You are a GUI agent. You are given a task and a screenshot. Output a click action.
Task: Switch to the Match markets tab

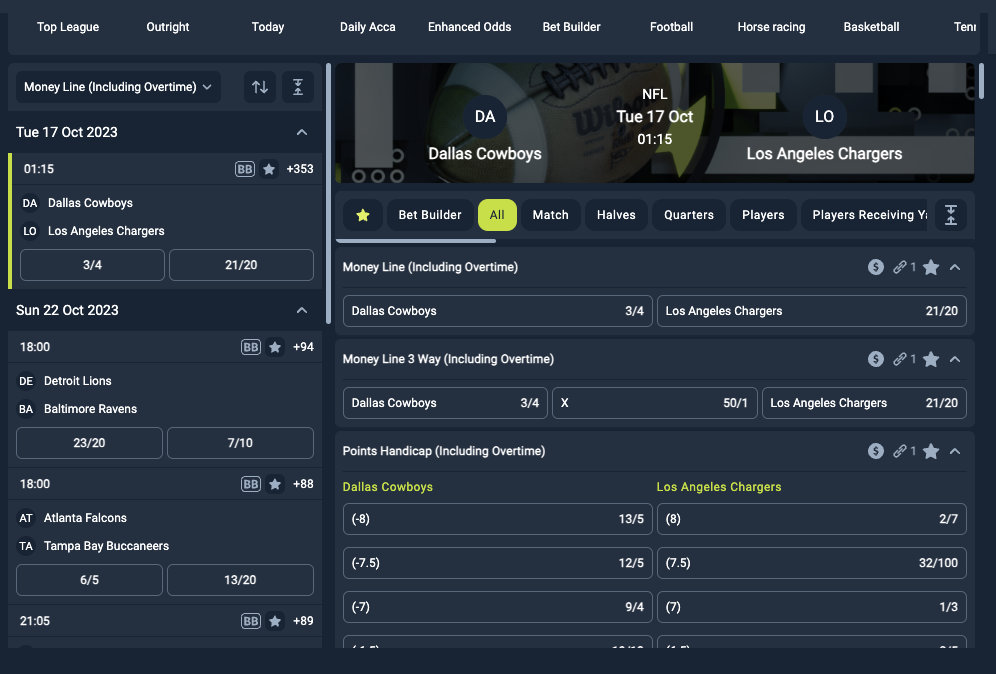point(551,215)
